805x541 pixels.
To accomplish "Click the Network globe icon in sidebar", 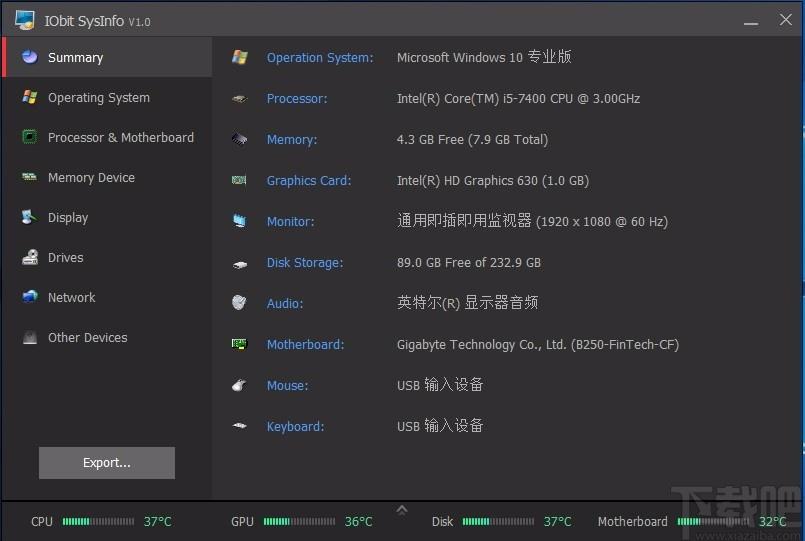I will tap(30, 297).
